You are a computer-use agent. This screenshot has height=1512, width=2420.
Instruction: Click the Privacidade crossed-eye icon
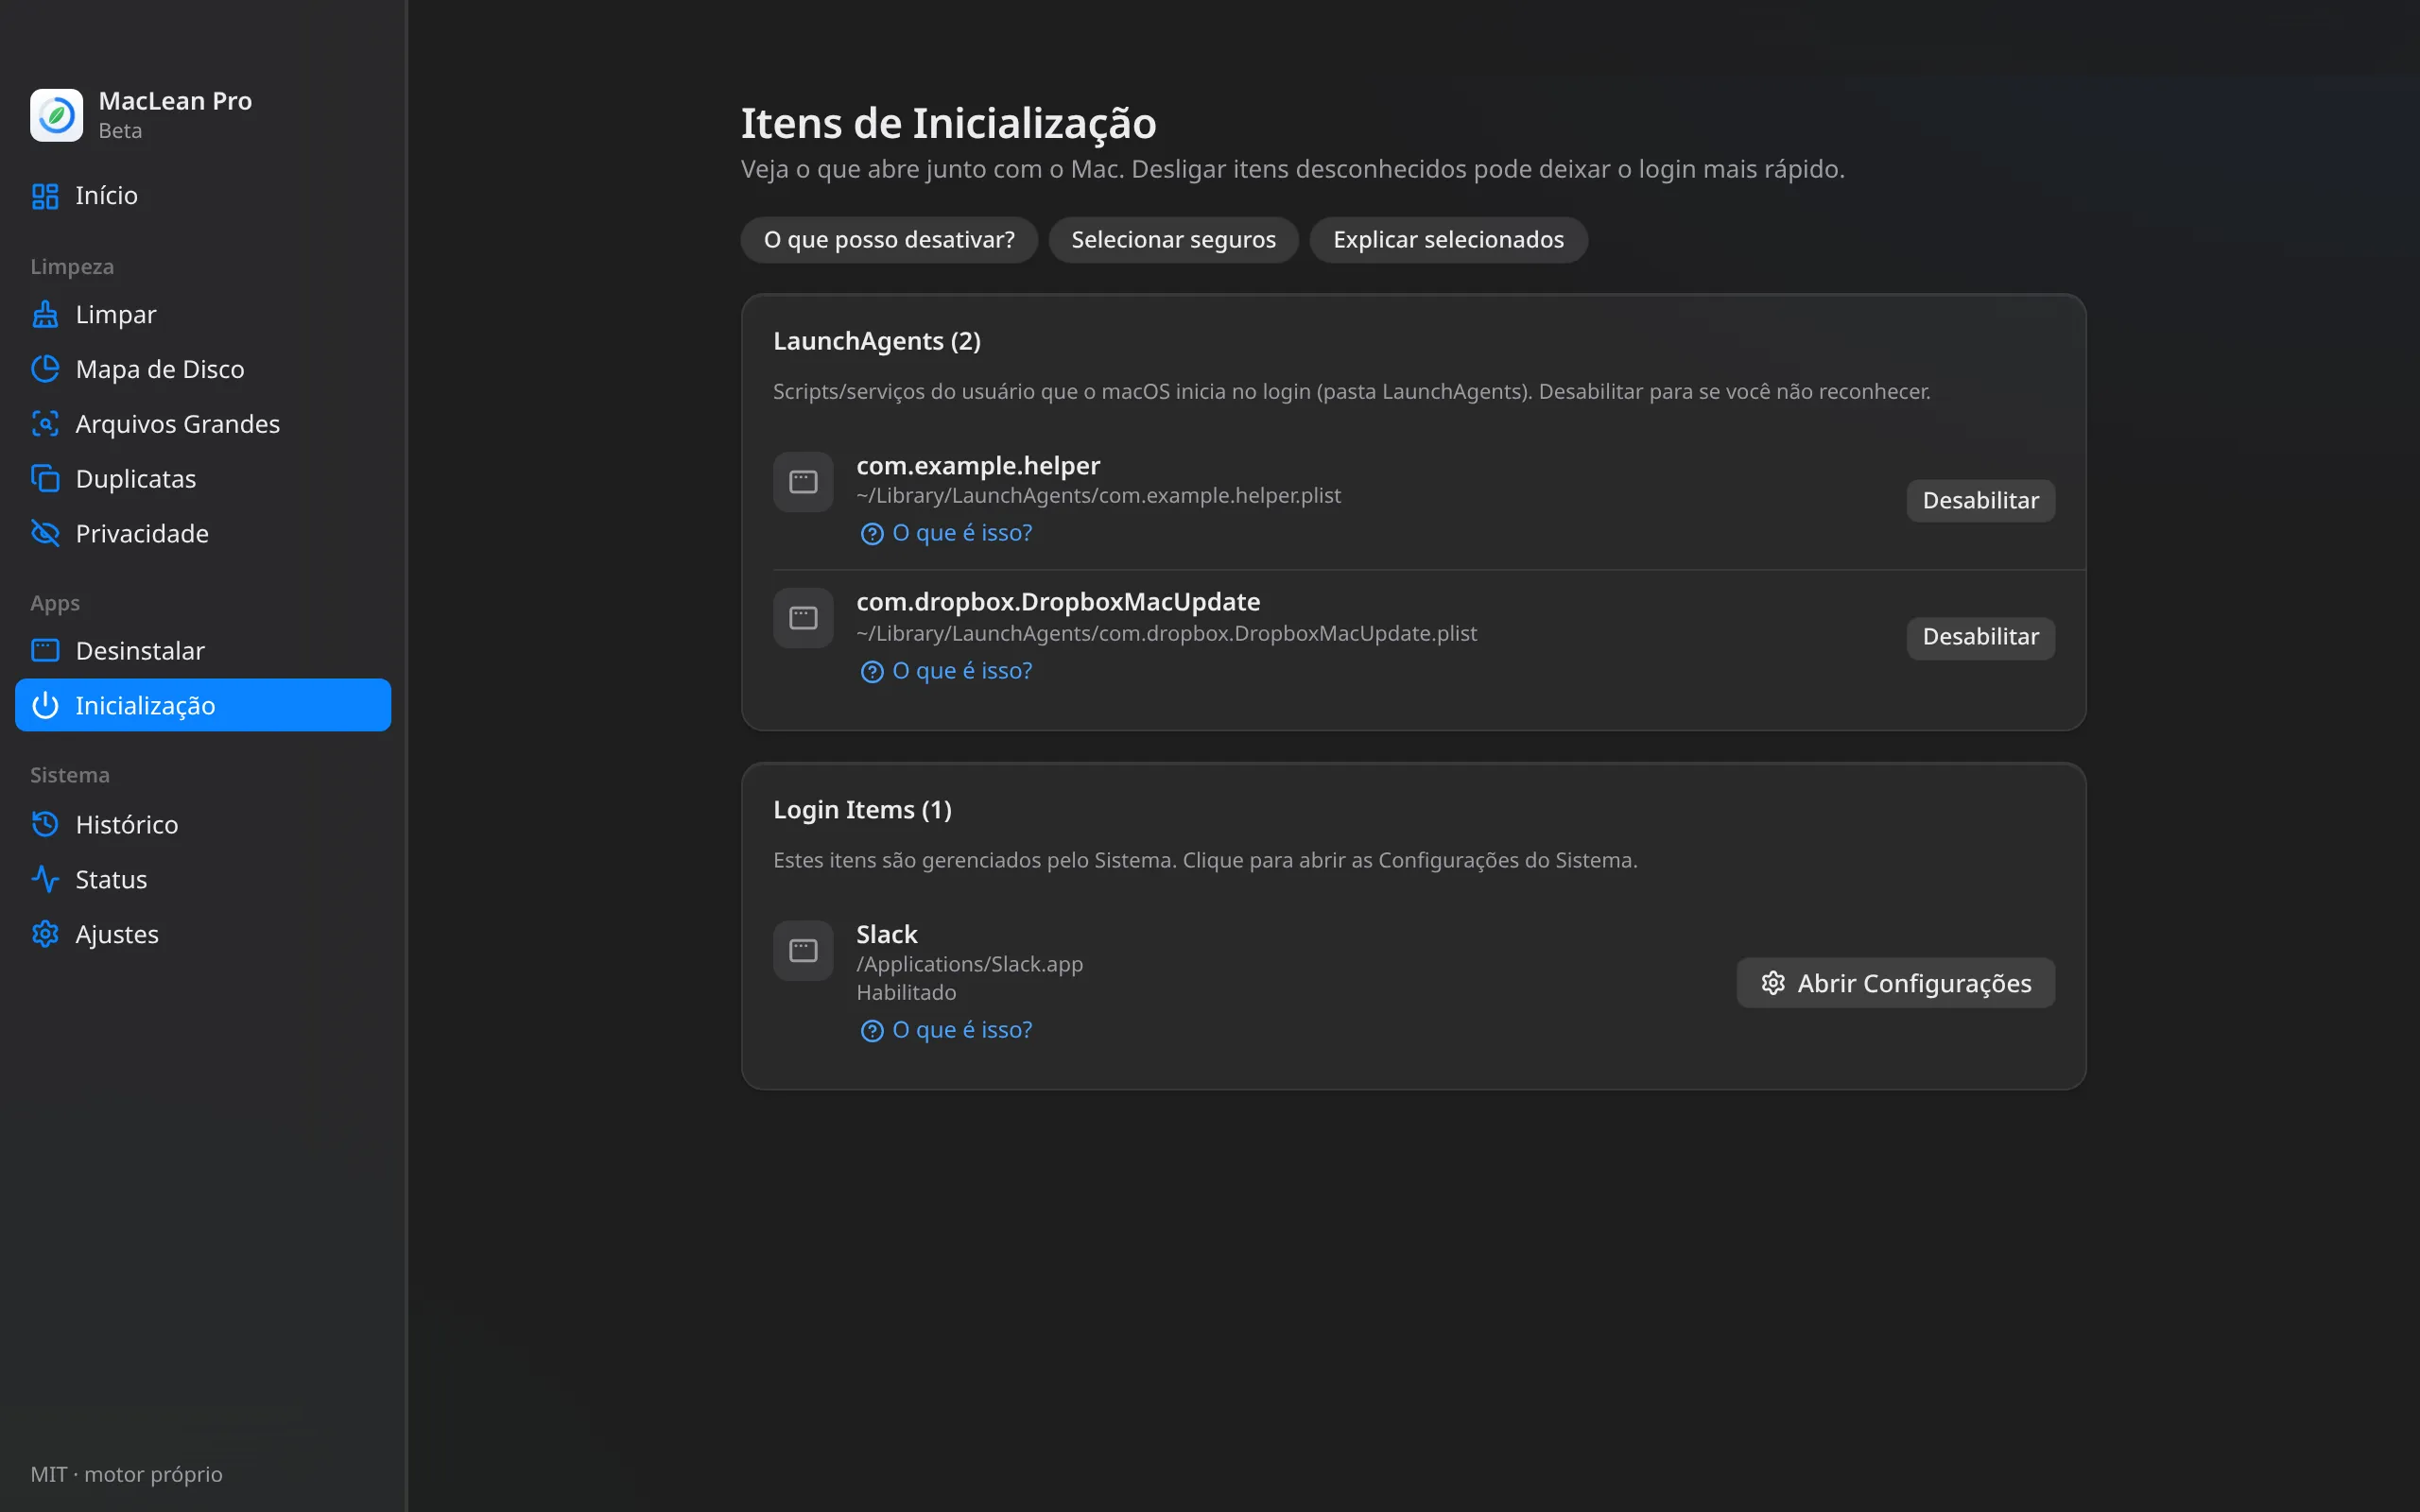[x=45, y=533]
